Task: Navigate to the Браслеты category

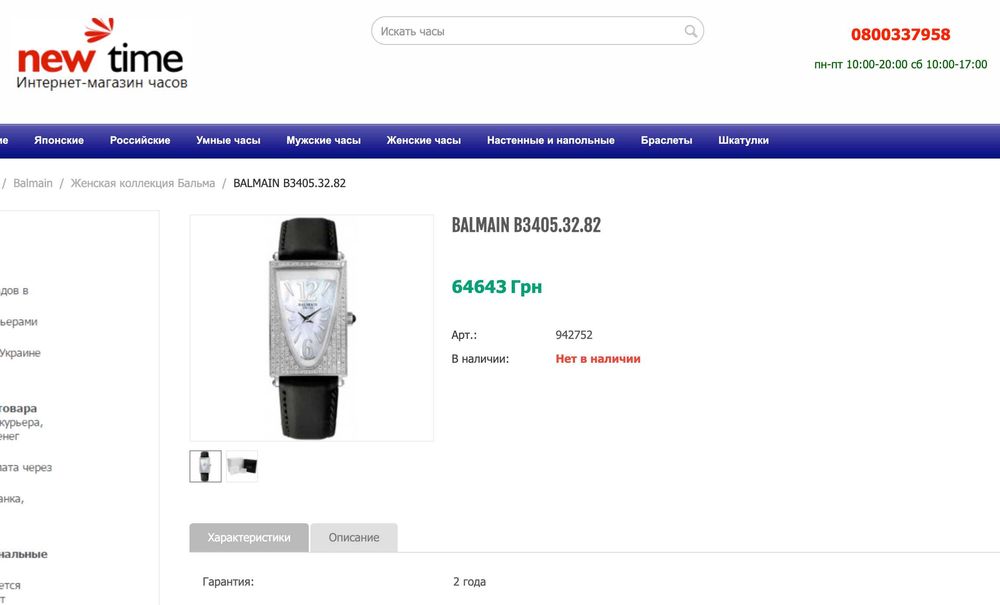Action: [x=666, y=141]
